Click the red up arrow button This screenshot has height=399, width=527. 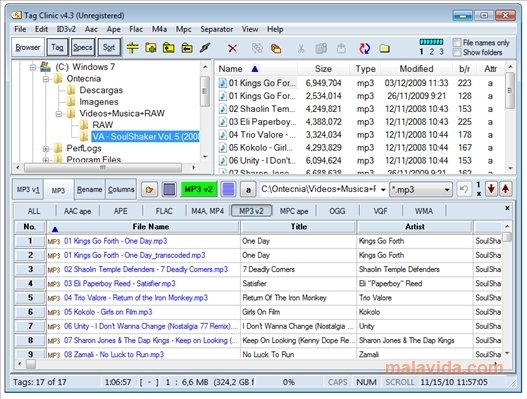(505, 189)
